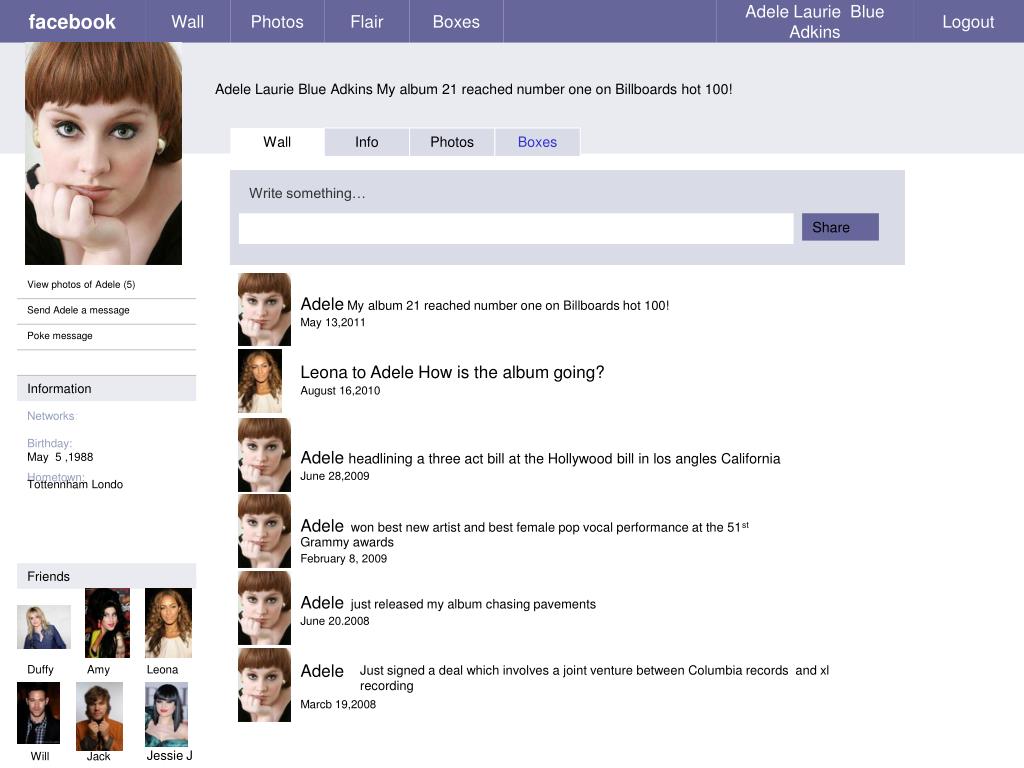This screenshot has width=1024, height=768.
Task: Click the Adele Laurie Blue Adkins header name
Action: [814, 22]
